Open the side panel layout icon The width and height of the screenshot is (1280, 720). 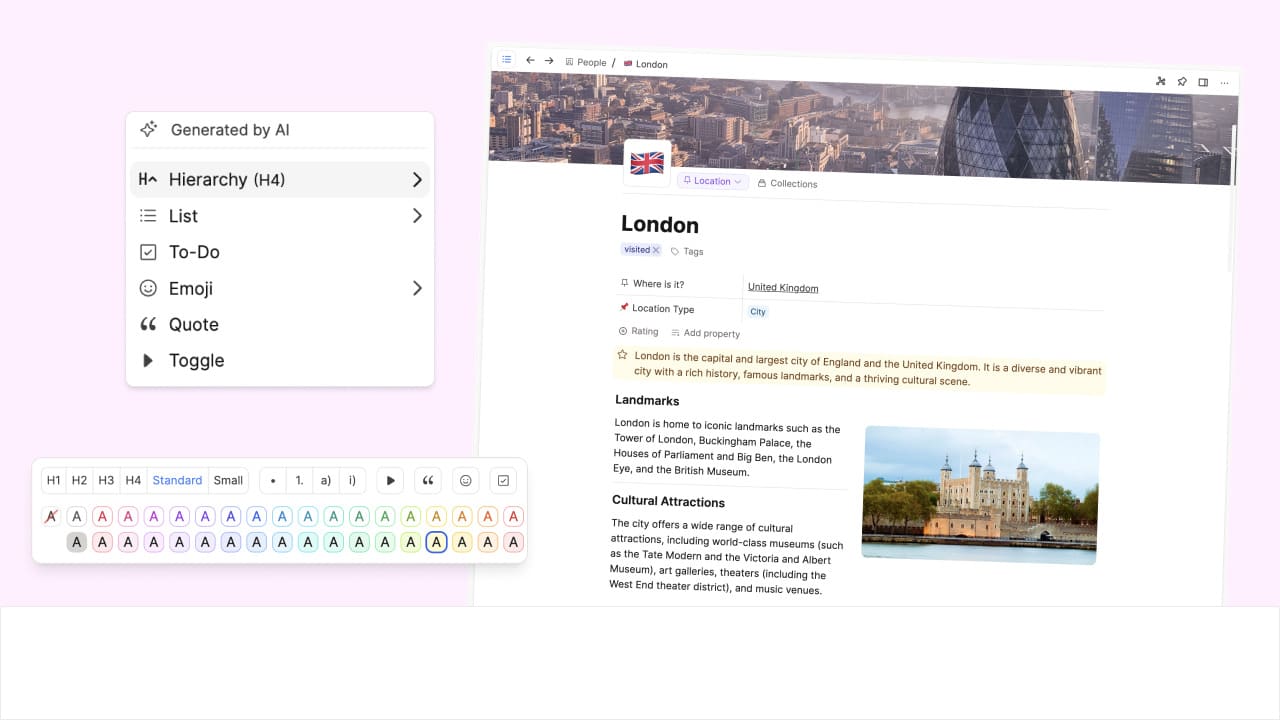(1203, 82)
